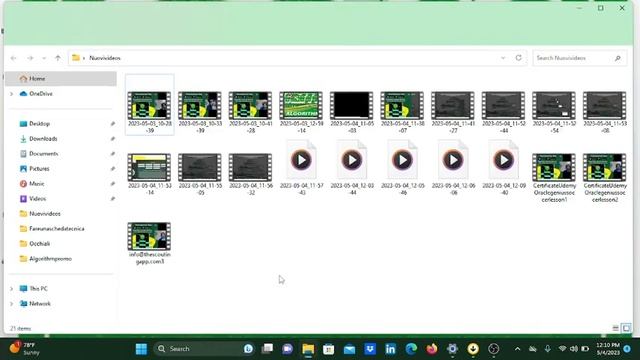Select video 2023-05-04_11-55-05
This screenshot has height=360, width=640.
(x=200, y=174)
